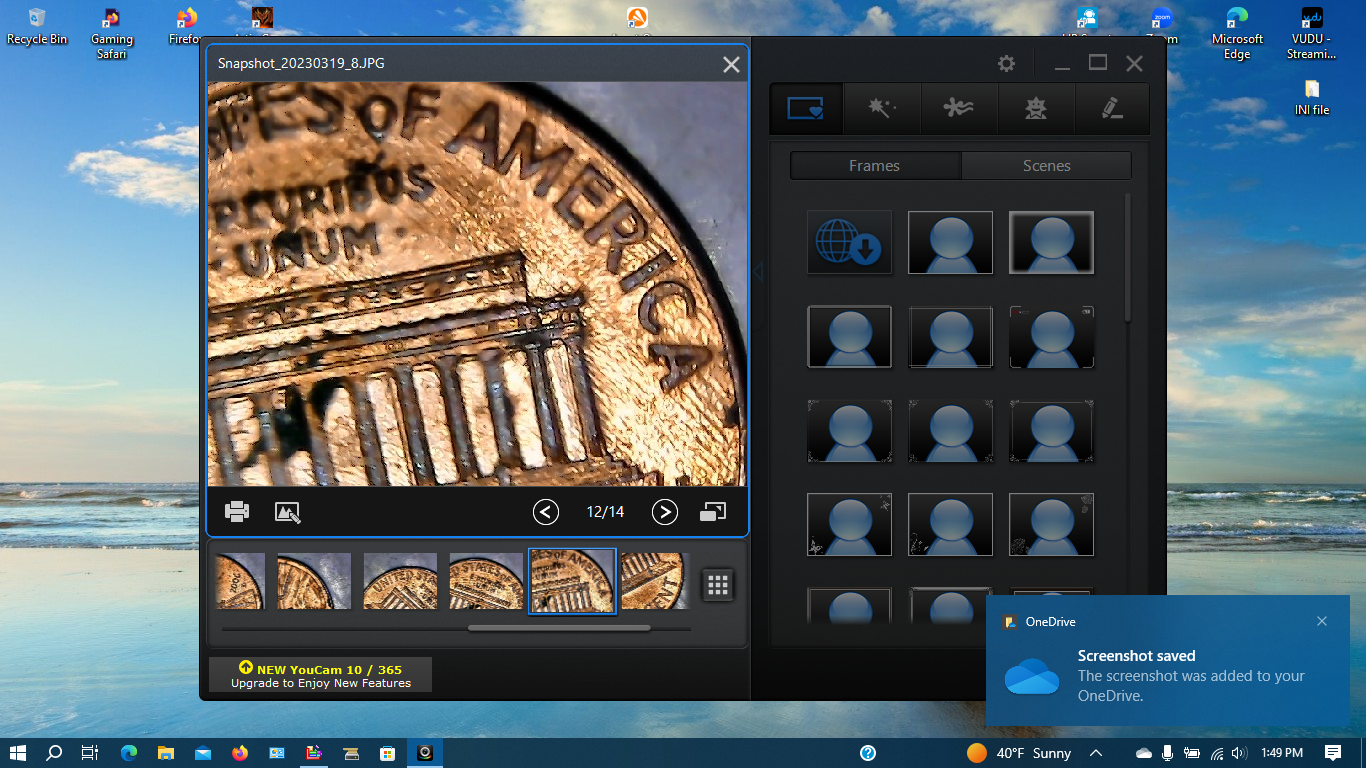
Task: Click the frames list vertical scrollbar
Action: (x=1128, y=258)
